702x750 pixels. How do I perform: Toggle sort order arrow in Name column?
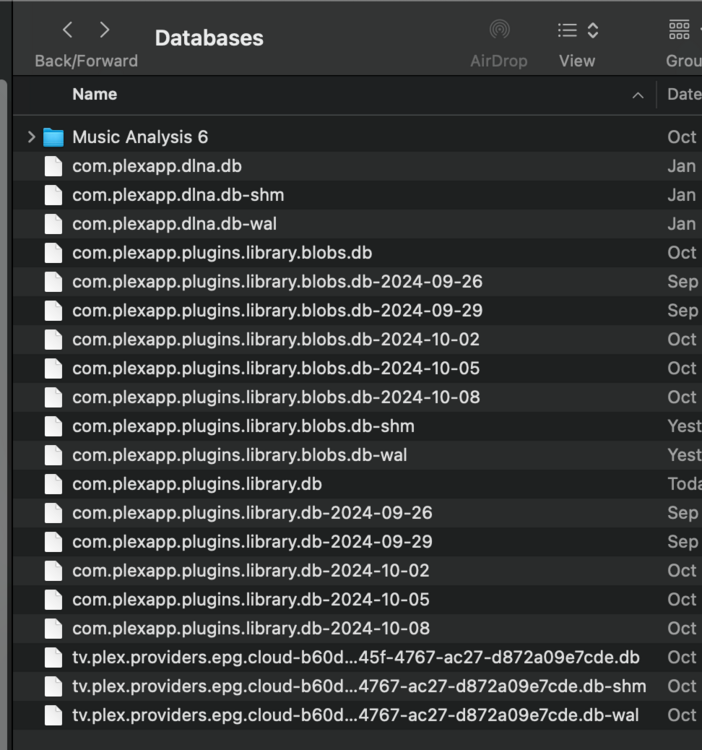point(638,96)
